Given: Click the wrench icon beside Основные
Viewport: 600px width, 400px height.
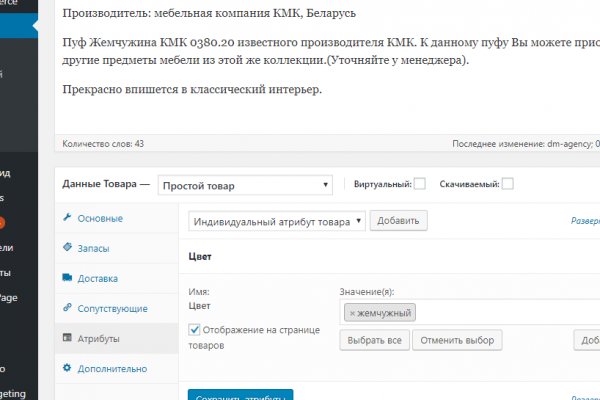Looking at the screenshot, I should point(67,218).
